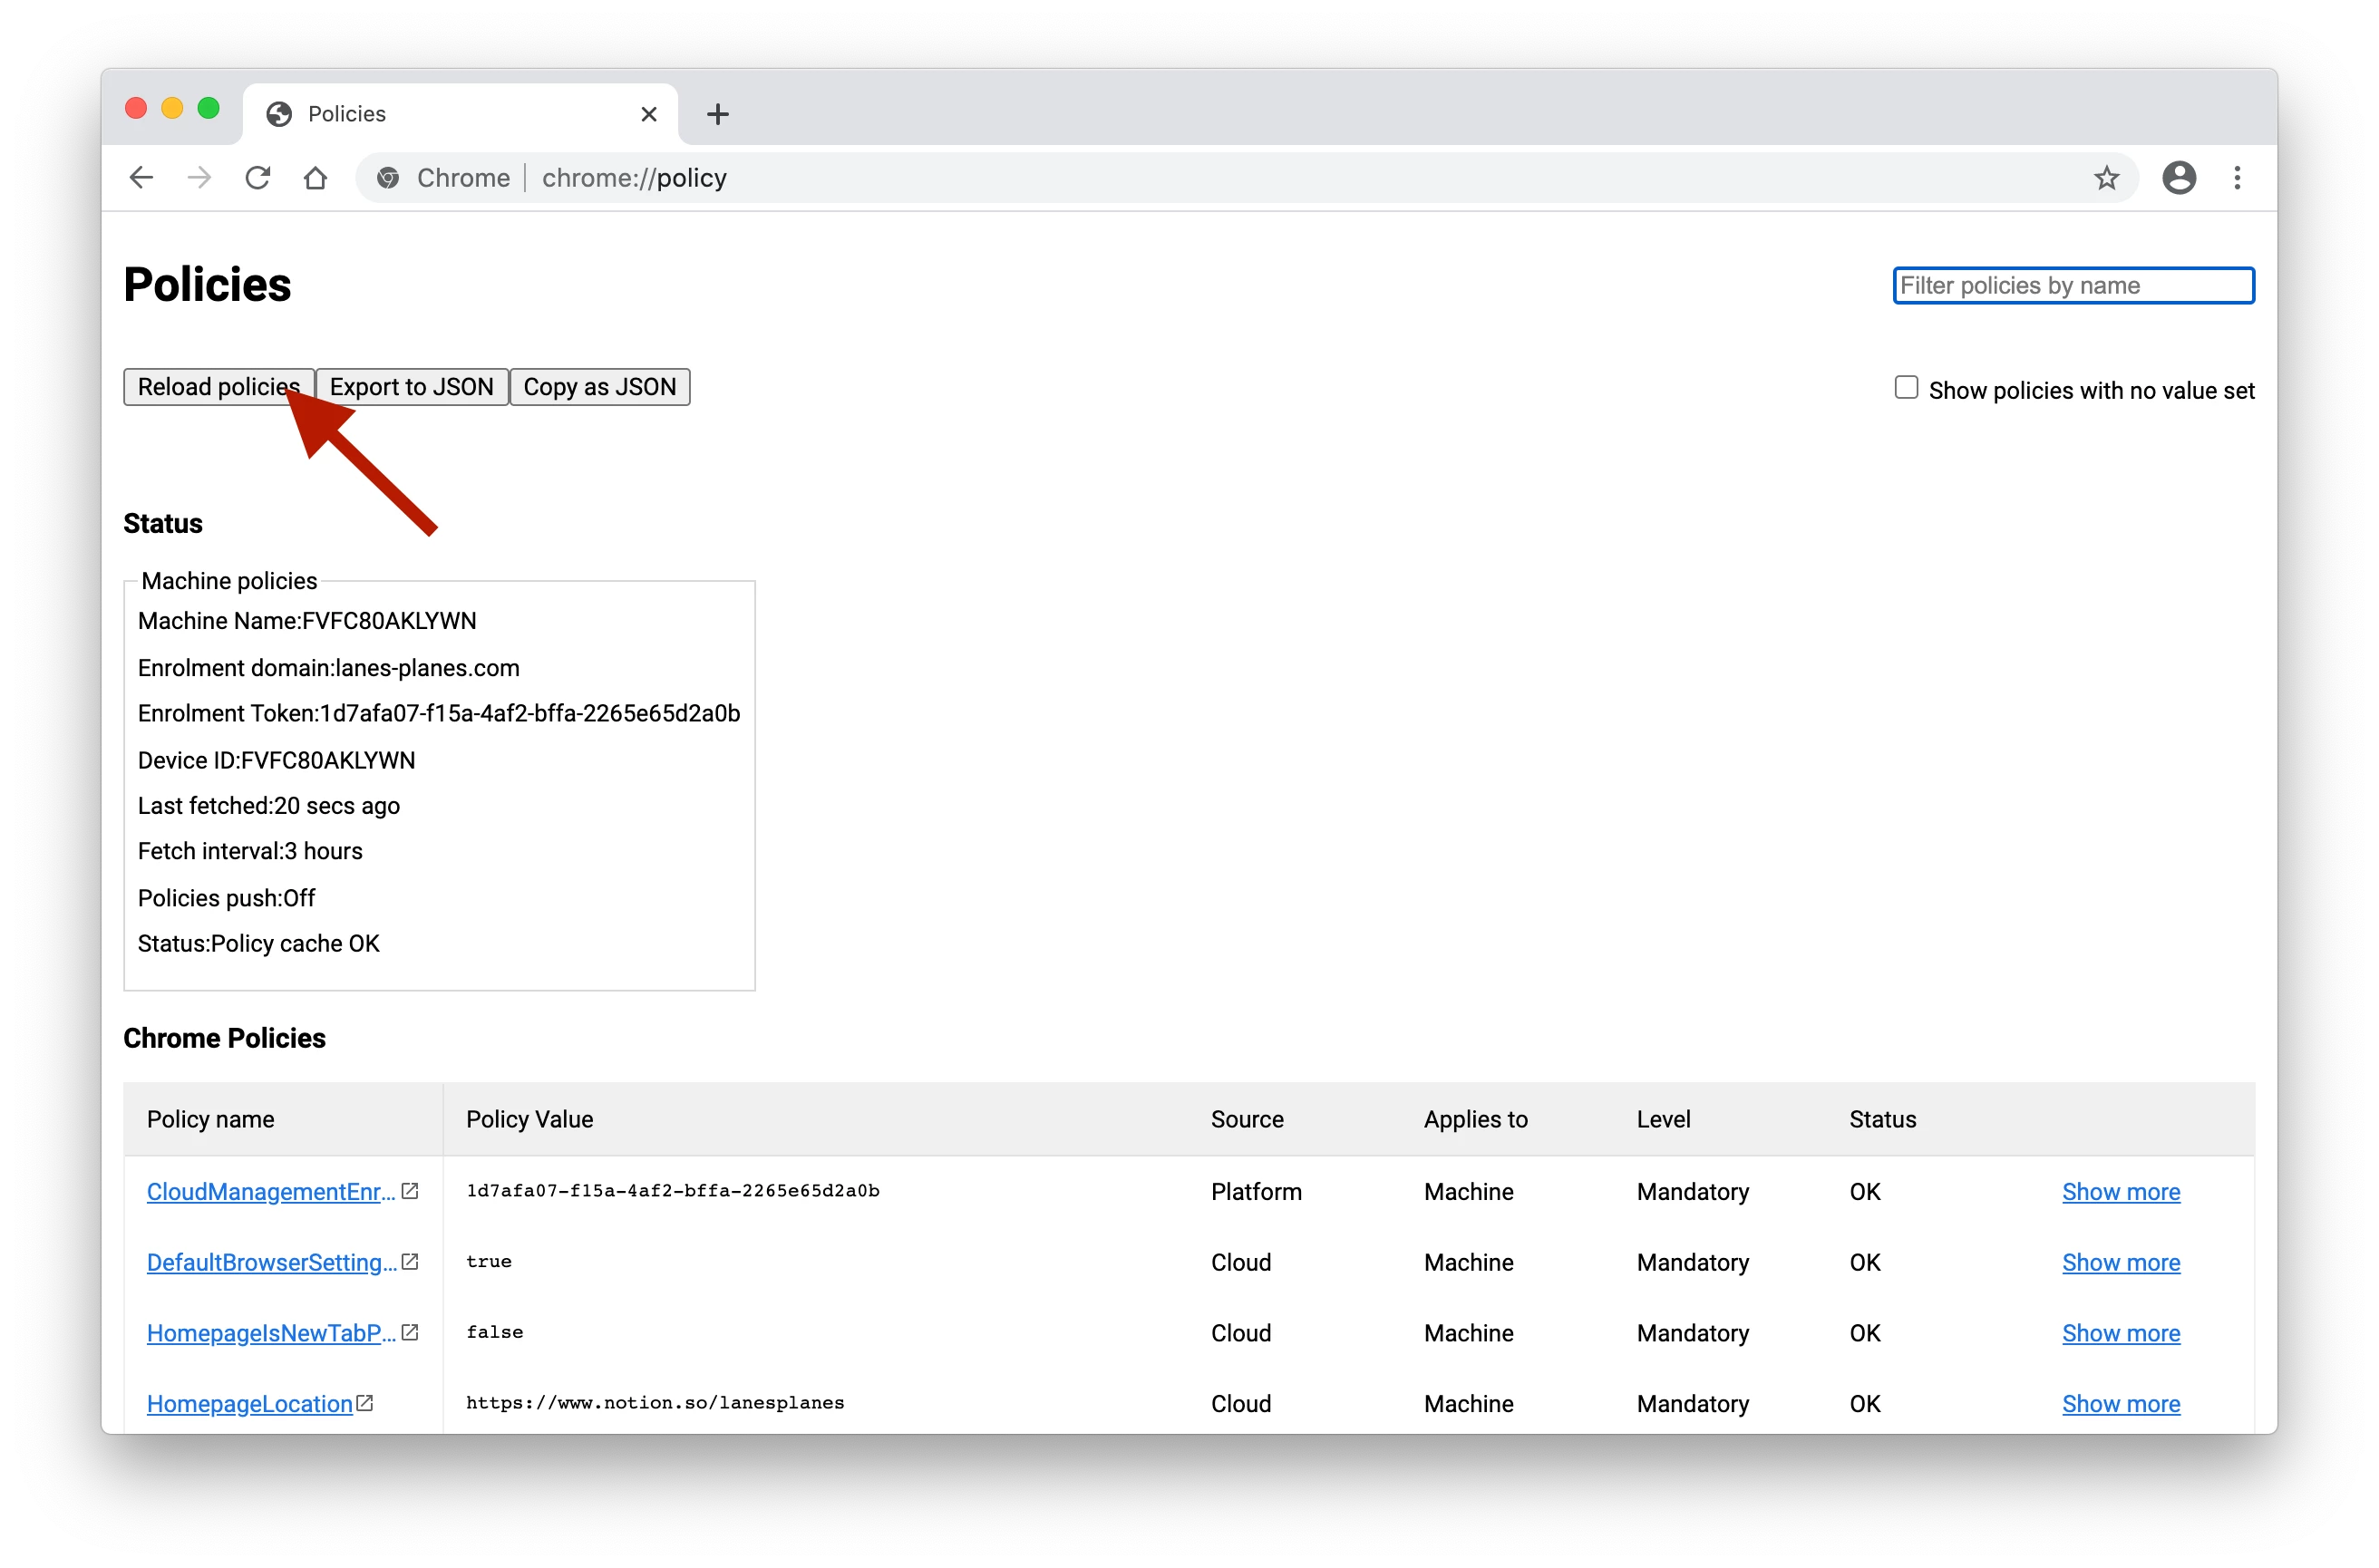The height and width of the screenshot is (1568, 2379).
Task: Close the Policies tab
Action: (649, 114)
